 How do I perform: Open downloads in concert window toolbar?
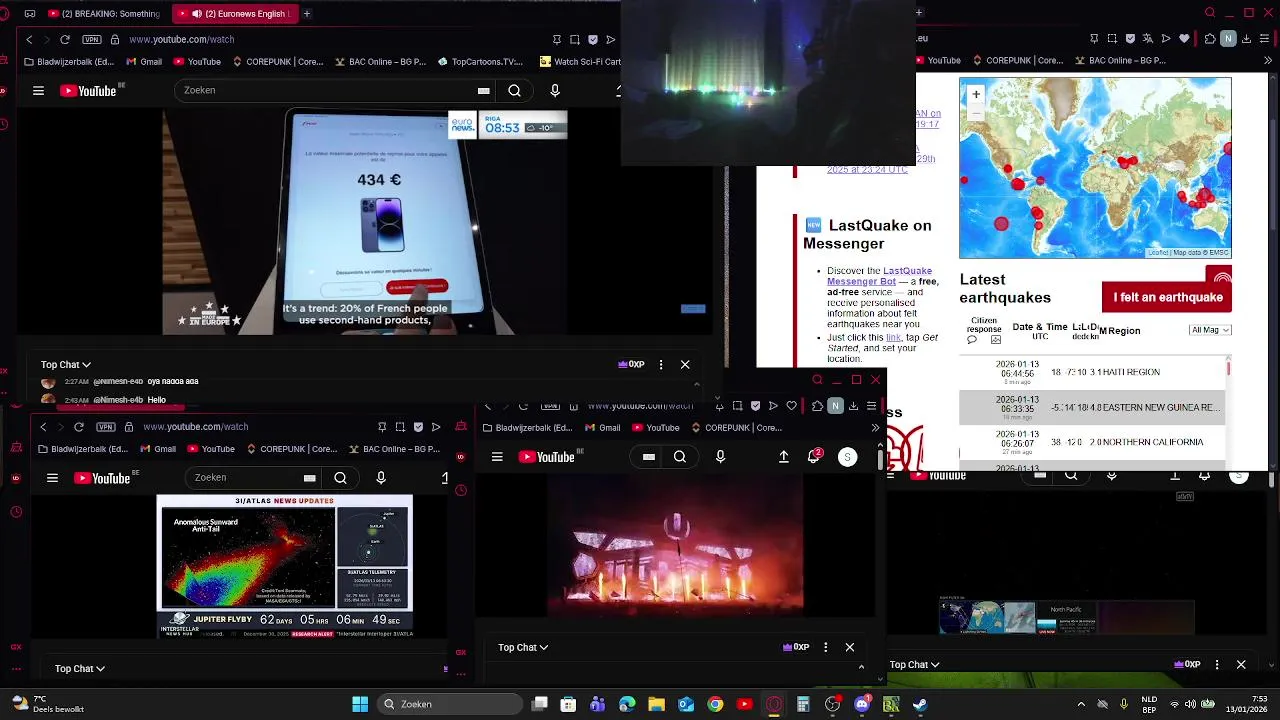[x=853, y=406]
